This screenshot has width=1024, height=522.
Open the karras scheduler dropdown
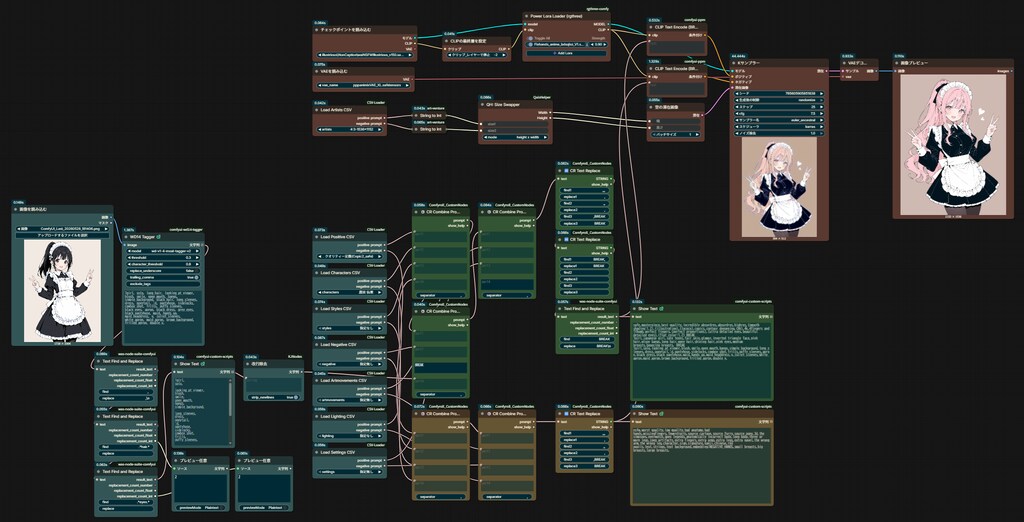778,125
